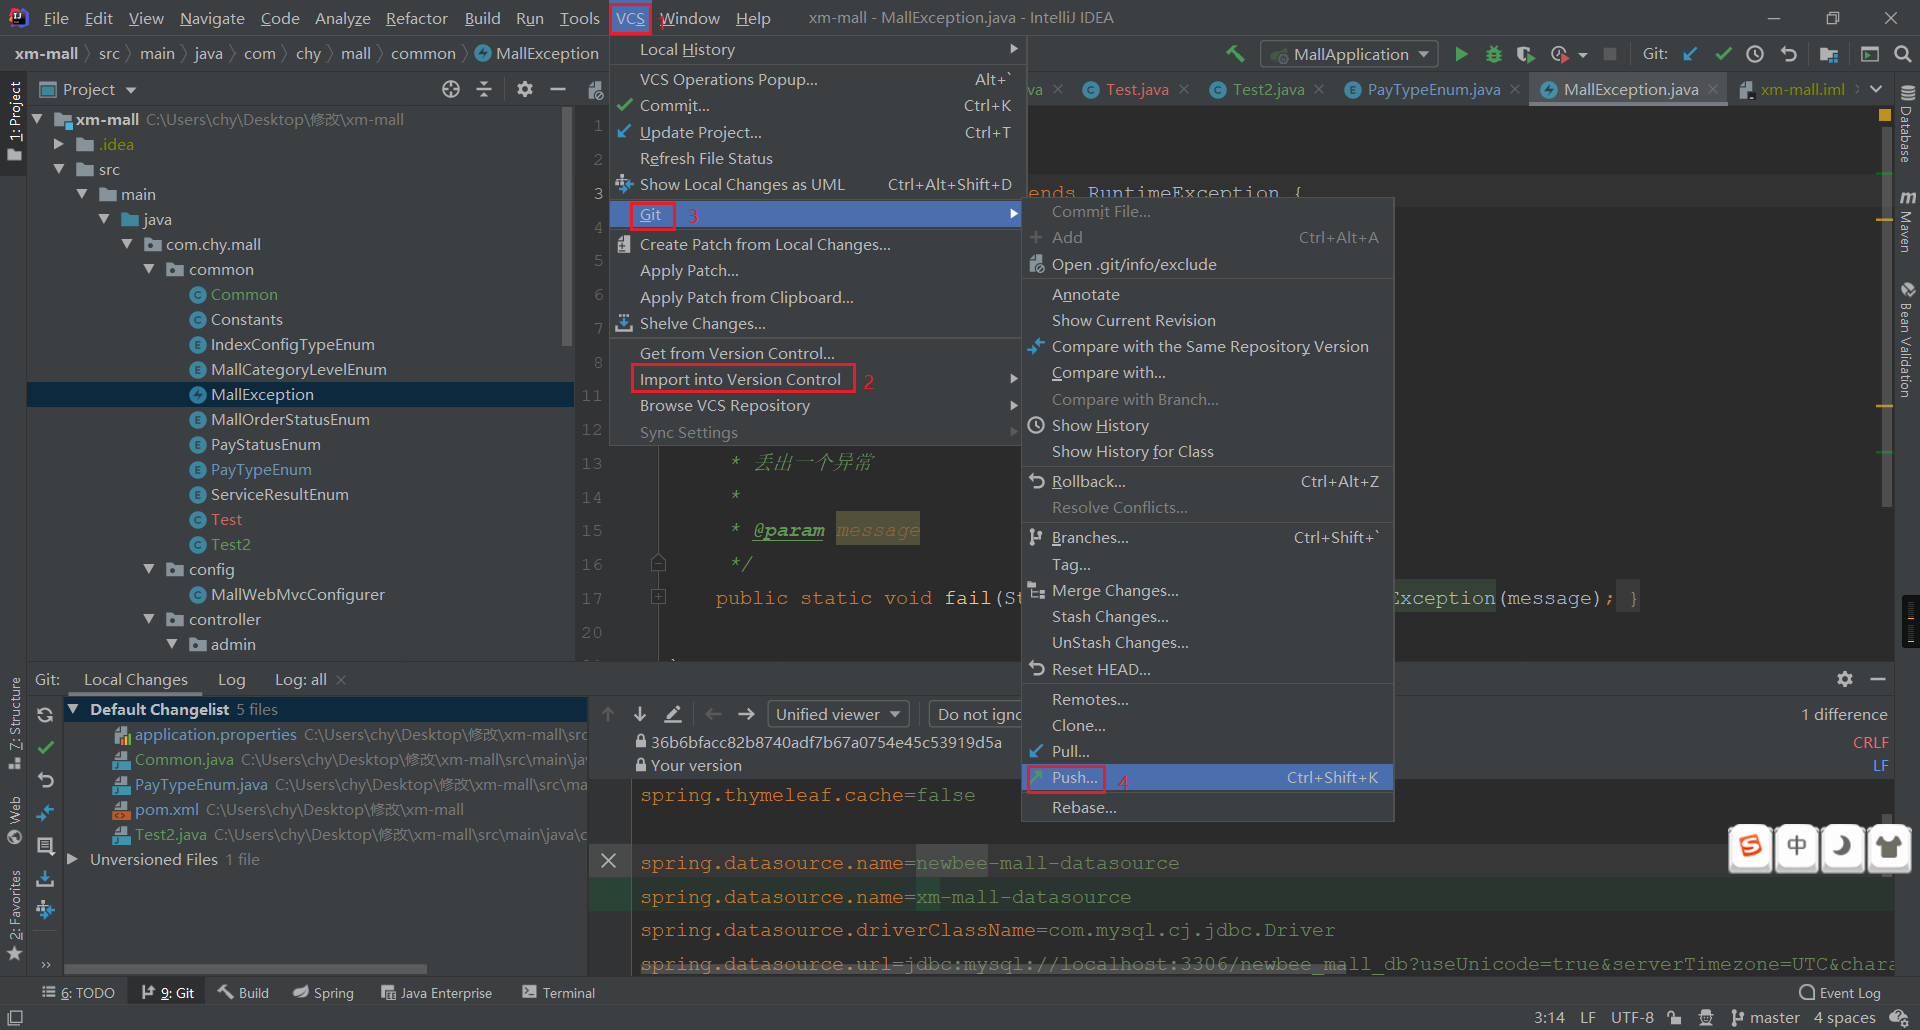The width and height of the screenshot is (1920, 1030).
Task: Toggle Chinese input mode 中 button
Action: click(x=1797, y=846)
